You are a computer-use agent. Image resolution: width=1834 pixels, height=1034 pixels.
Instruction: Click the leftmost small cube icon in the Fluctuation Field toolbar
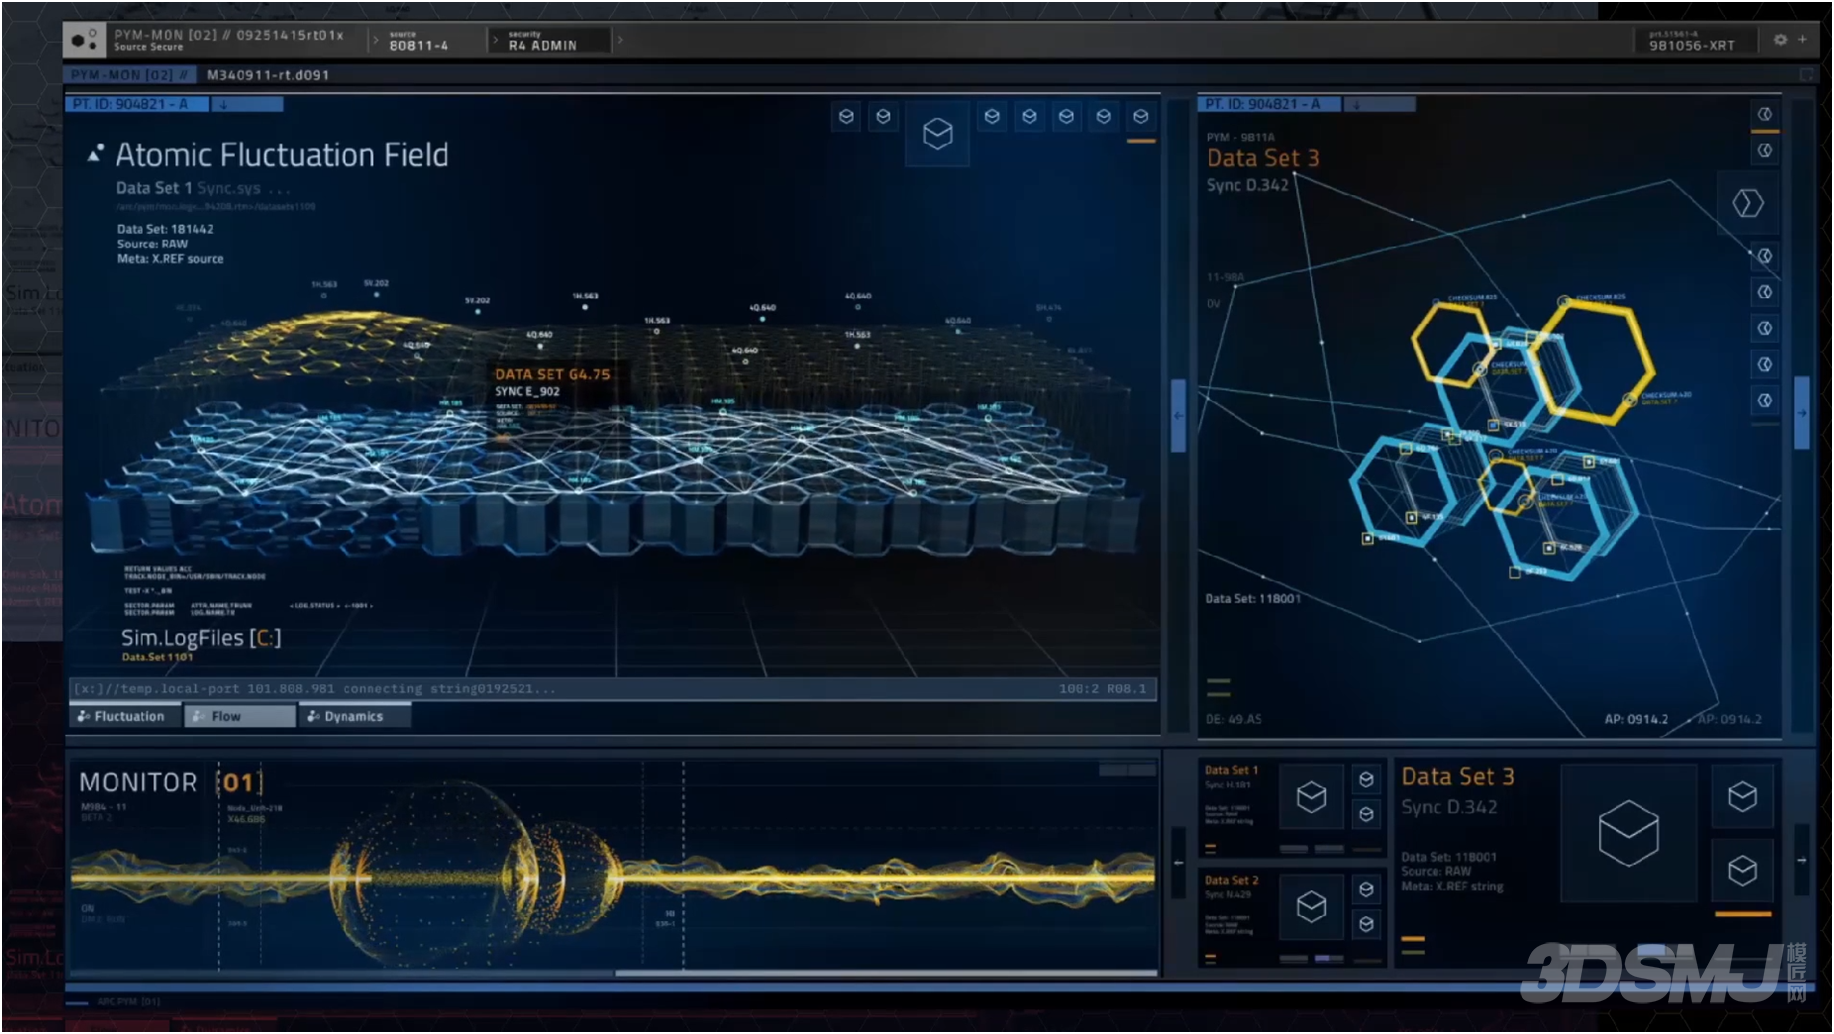[846, 117]
